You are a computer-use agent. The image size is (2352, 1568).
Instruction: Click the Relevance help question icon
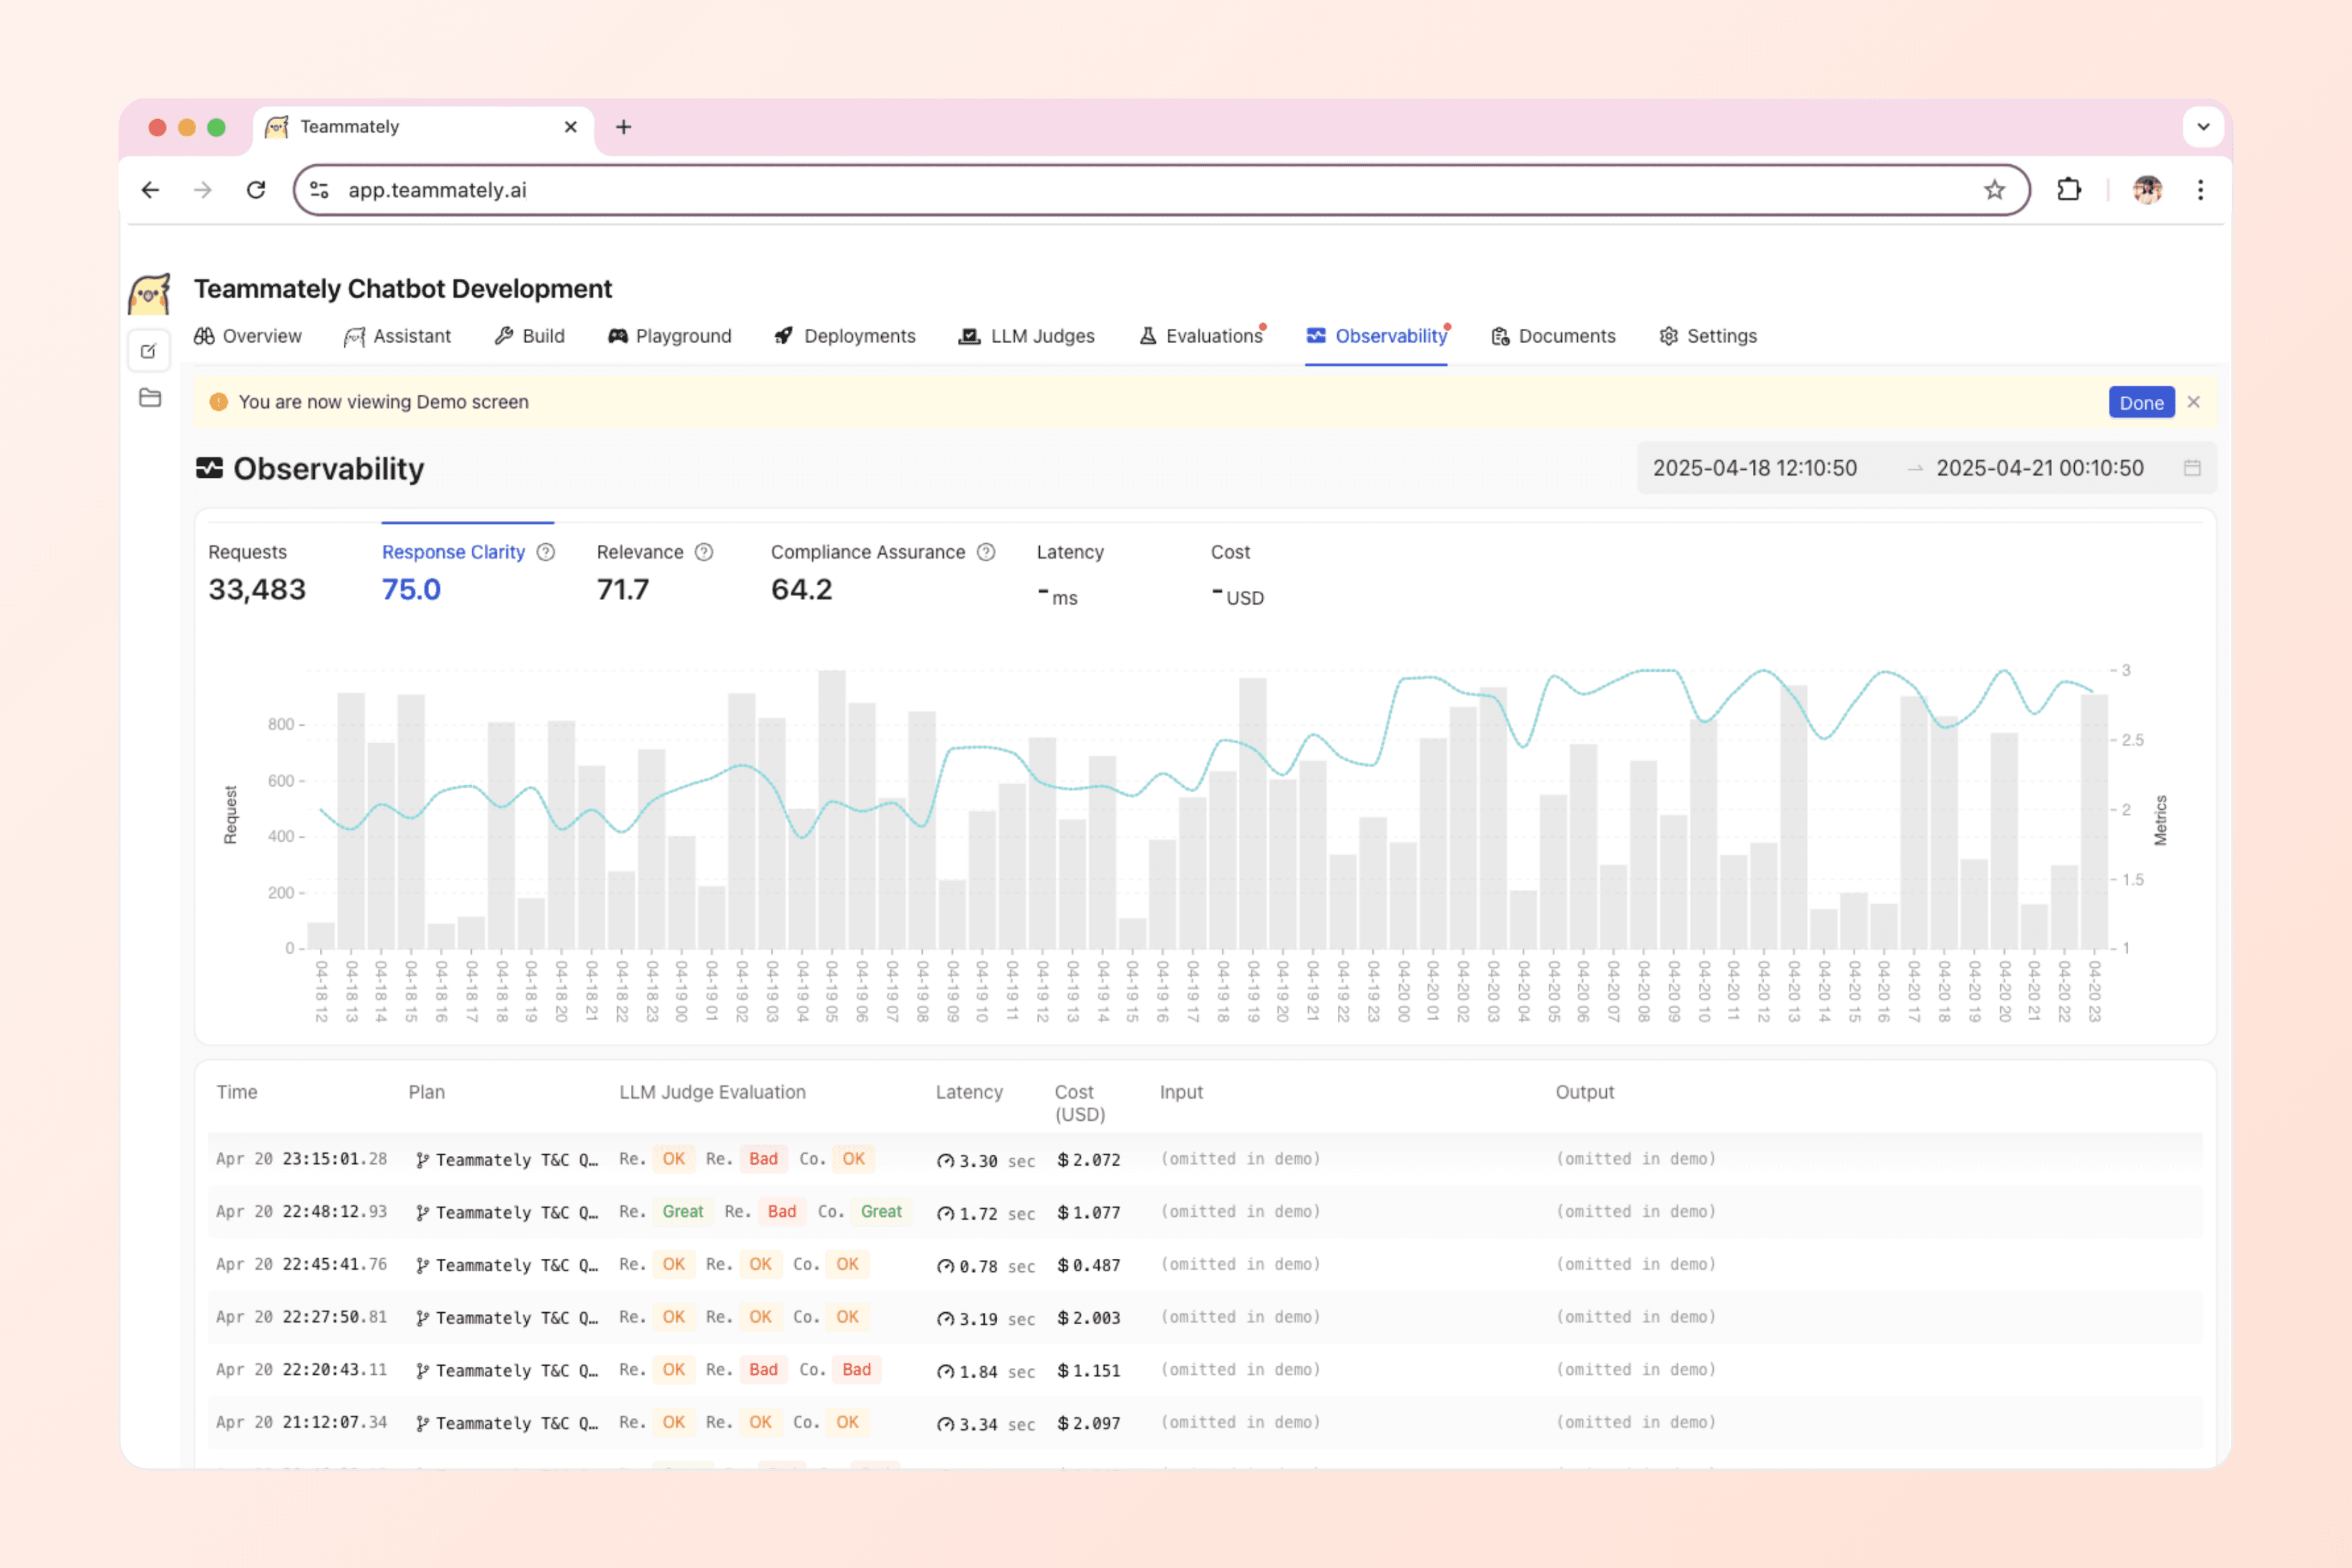[x=704, y=552]
